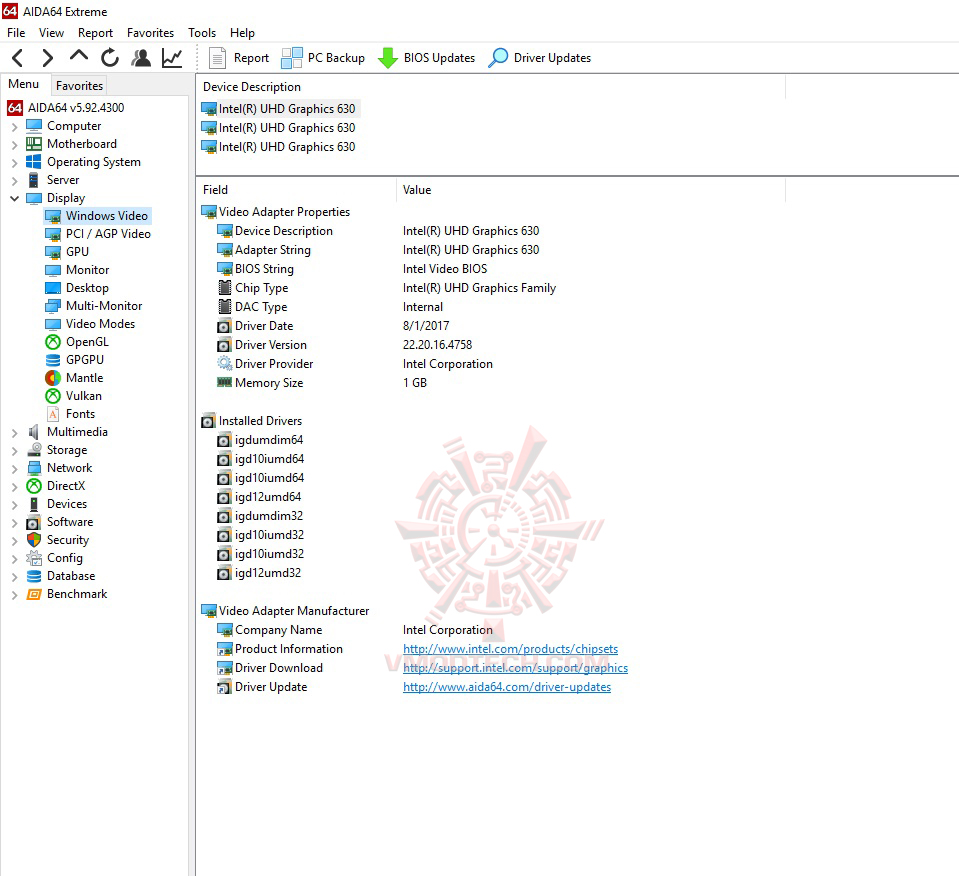Expand the Multimedia tree node
This screenshot has height=876, width=959.
tap(14, 433)
